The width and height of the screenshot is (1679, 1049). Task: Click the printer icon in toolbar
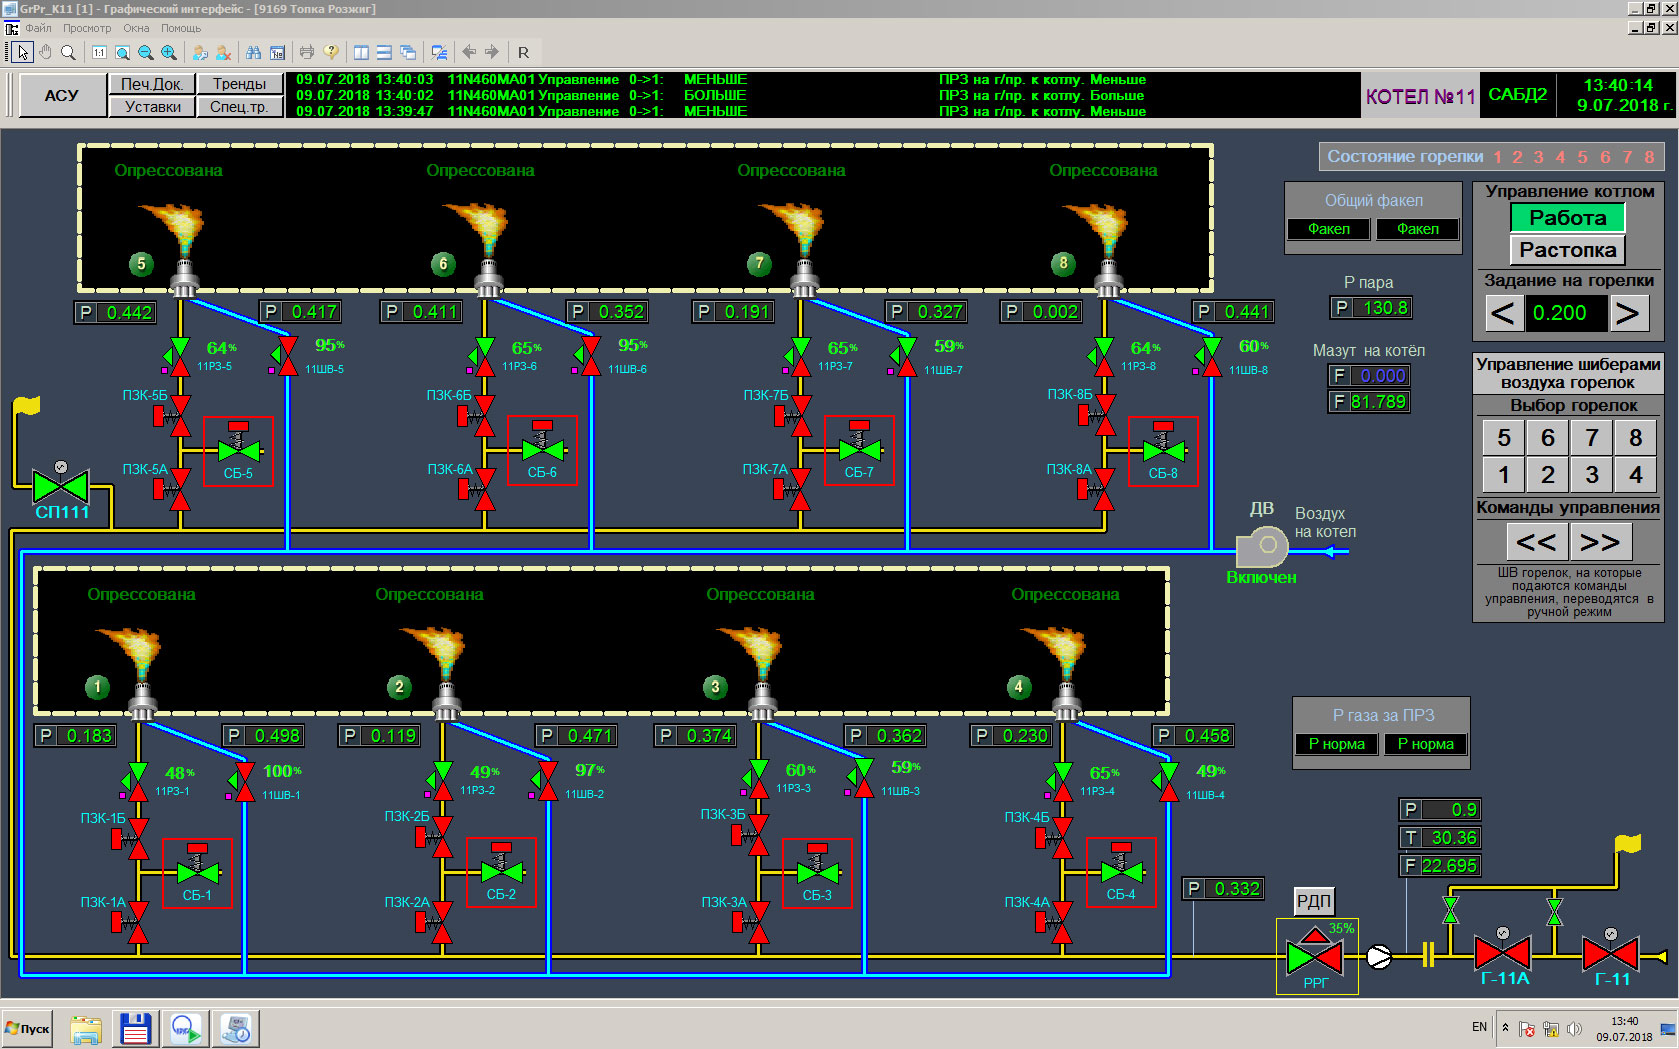[307, 52]
